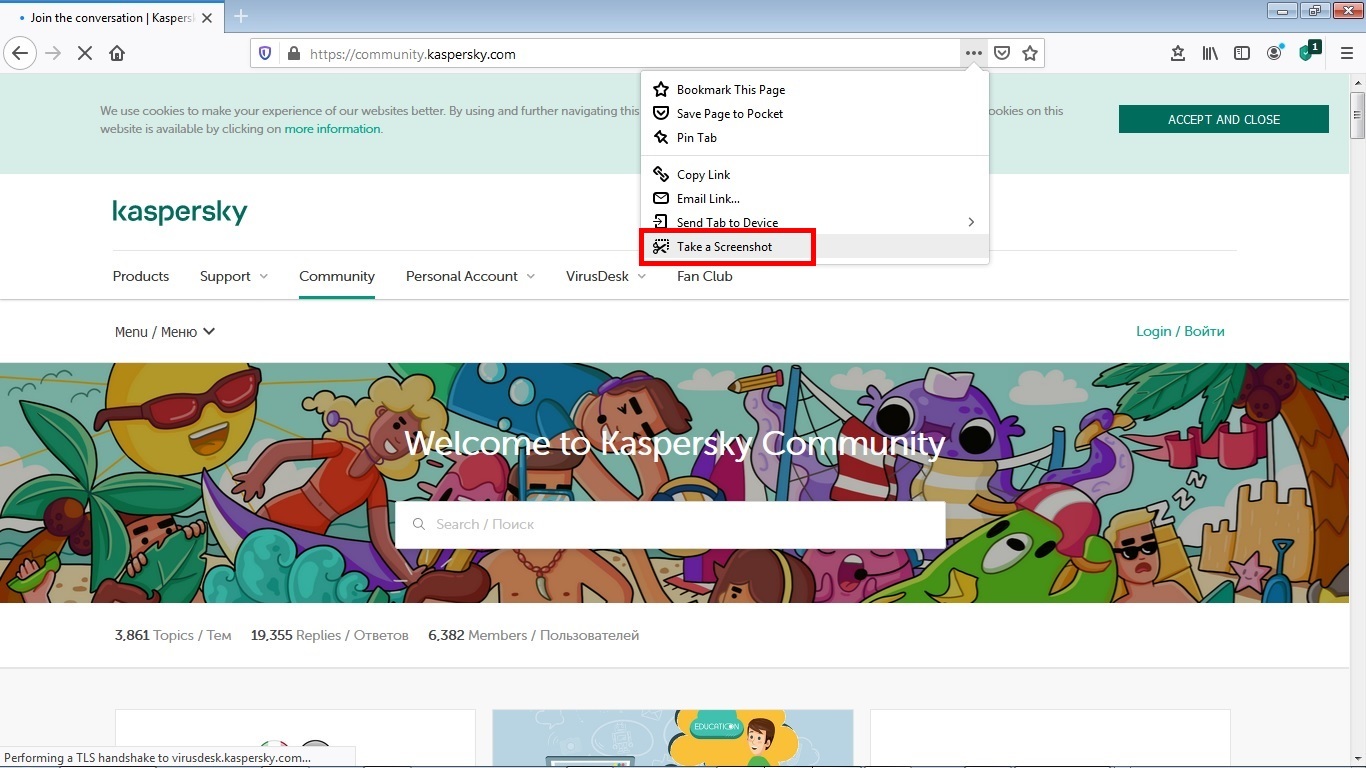Click the forward navigation arrow
1366x768 pixels.
coord(53,54)
